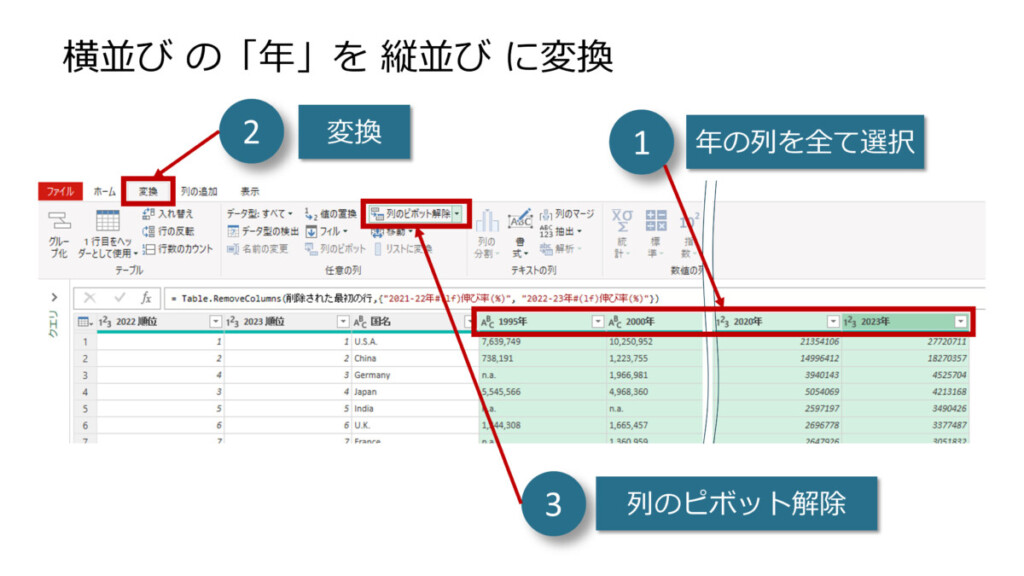Click the 書式 (Format) ABC icon
The image size is (1024, 576).
pos(520,220)
